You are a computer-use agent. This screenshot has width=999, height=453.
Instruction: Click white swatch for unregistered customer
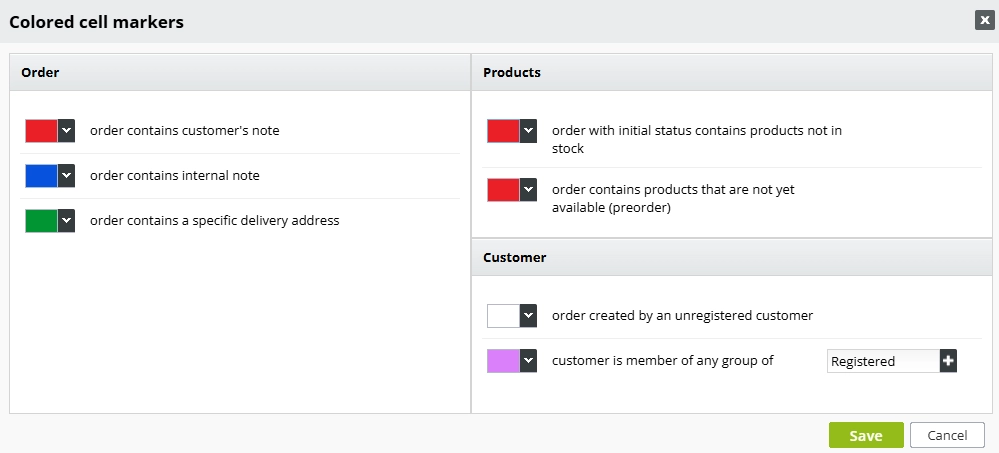503,315
